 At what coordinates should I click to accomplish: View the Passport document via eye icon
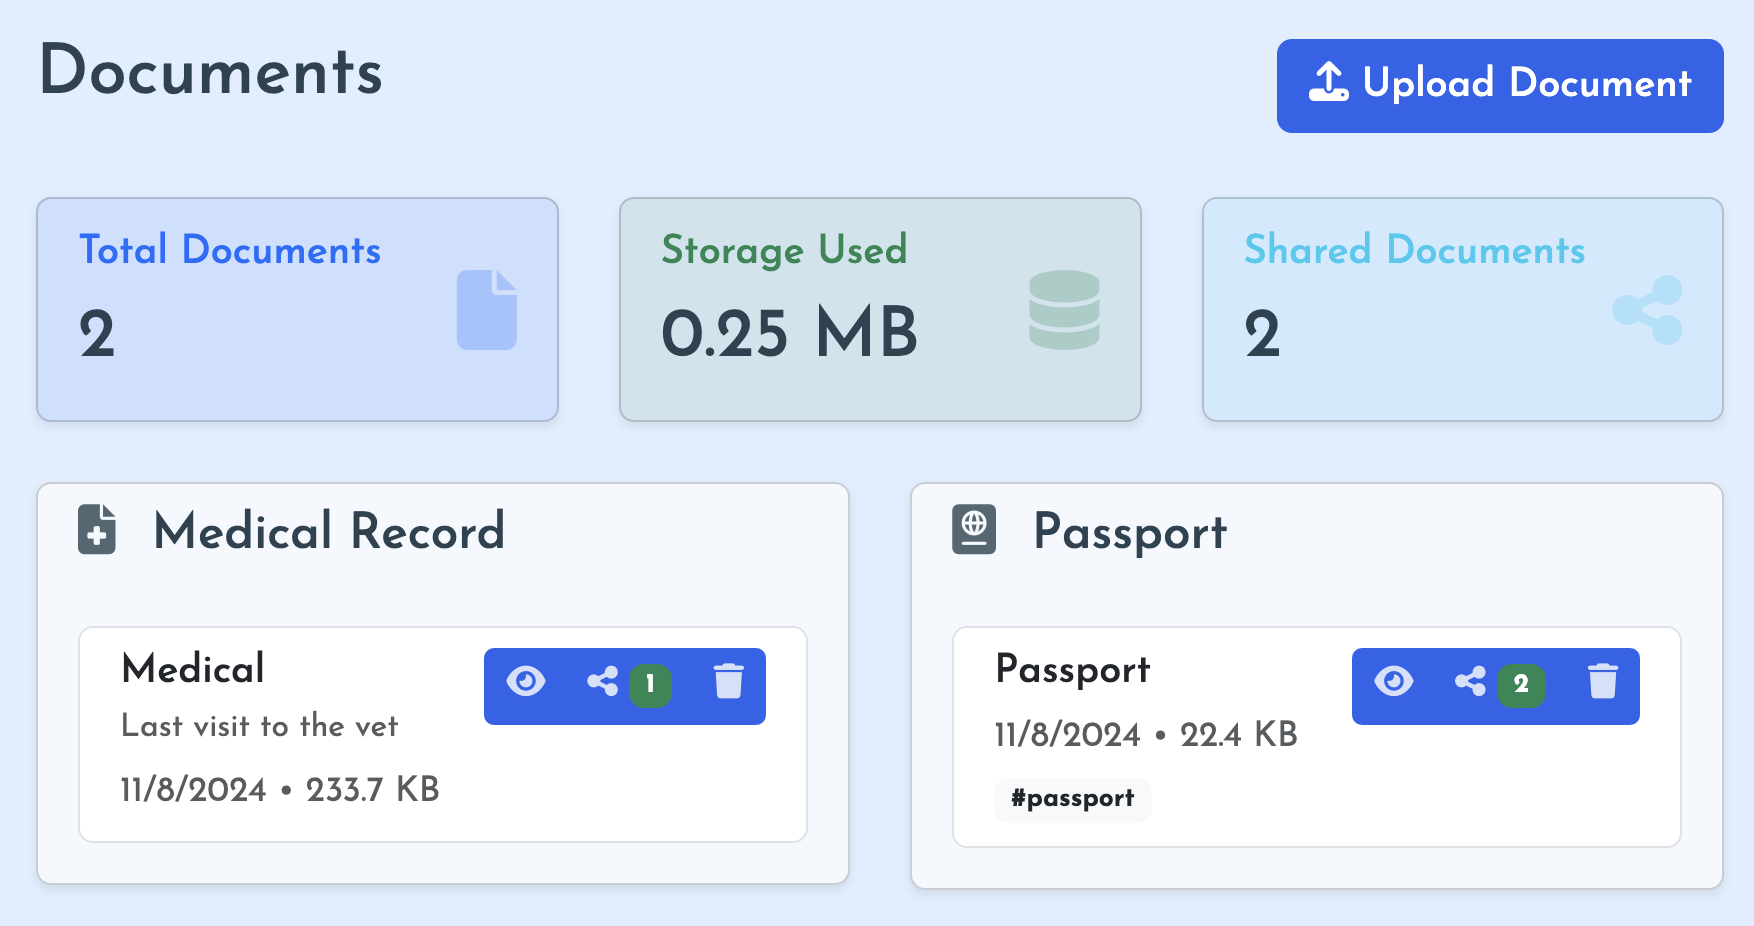point(1394,682)
